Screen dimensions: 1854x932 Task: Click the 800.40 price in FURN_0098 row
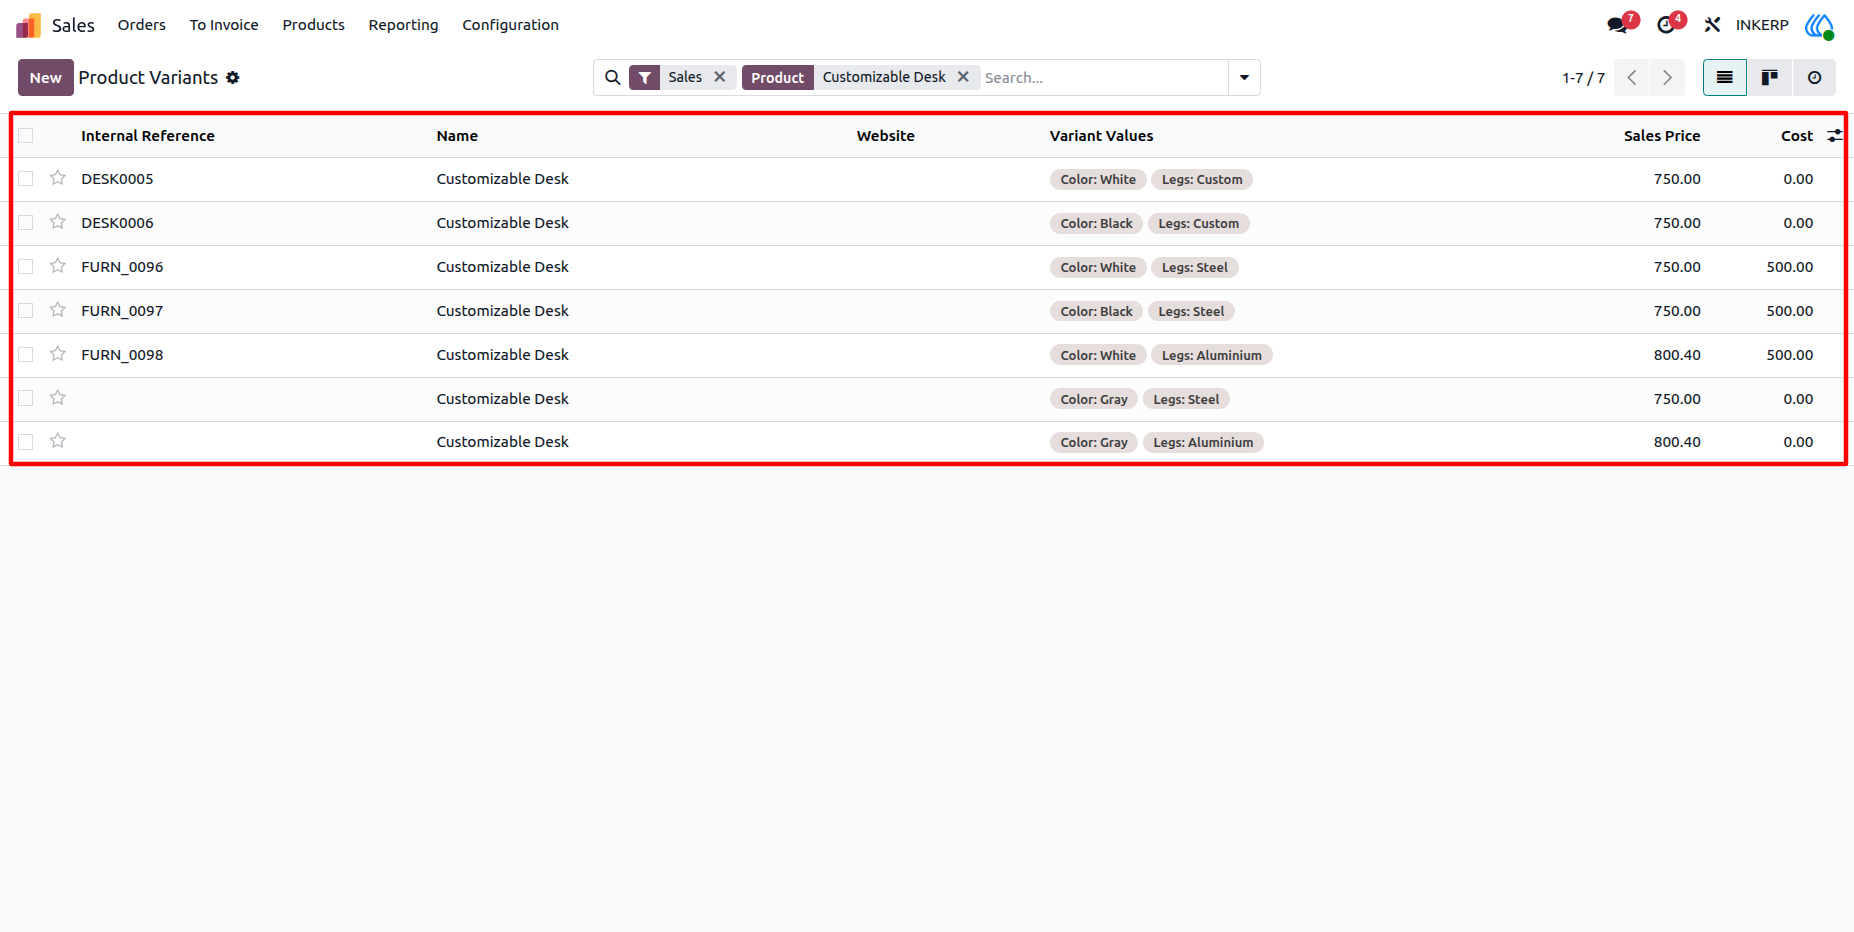click(x=1677, y=355)
